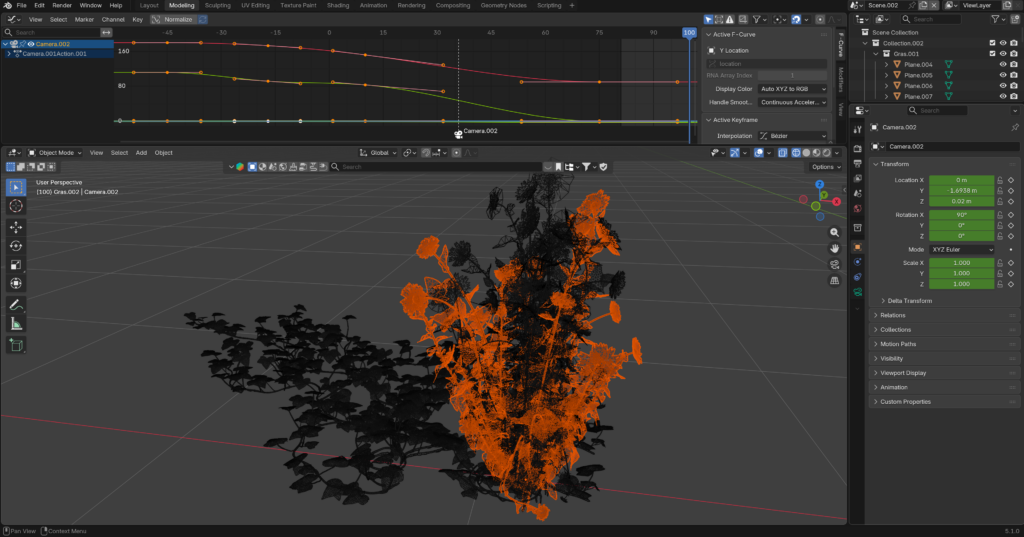Click the outliner search field
Viewport: 1024px width, 537px height.
930,20
